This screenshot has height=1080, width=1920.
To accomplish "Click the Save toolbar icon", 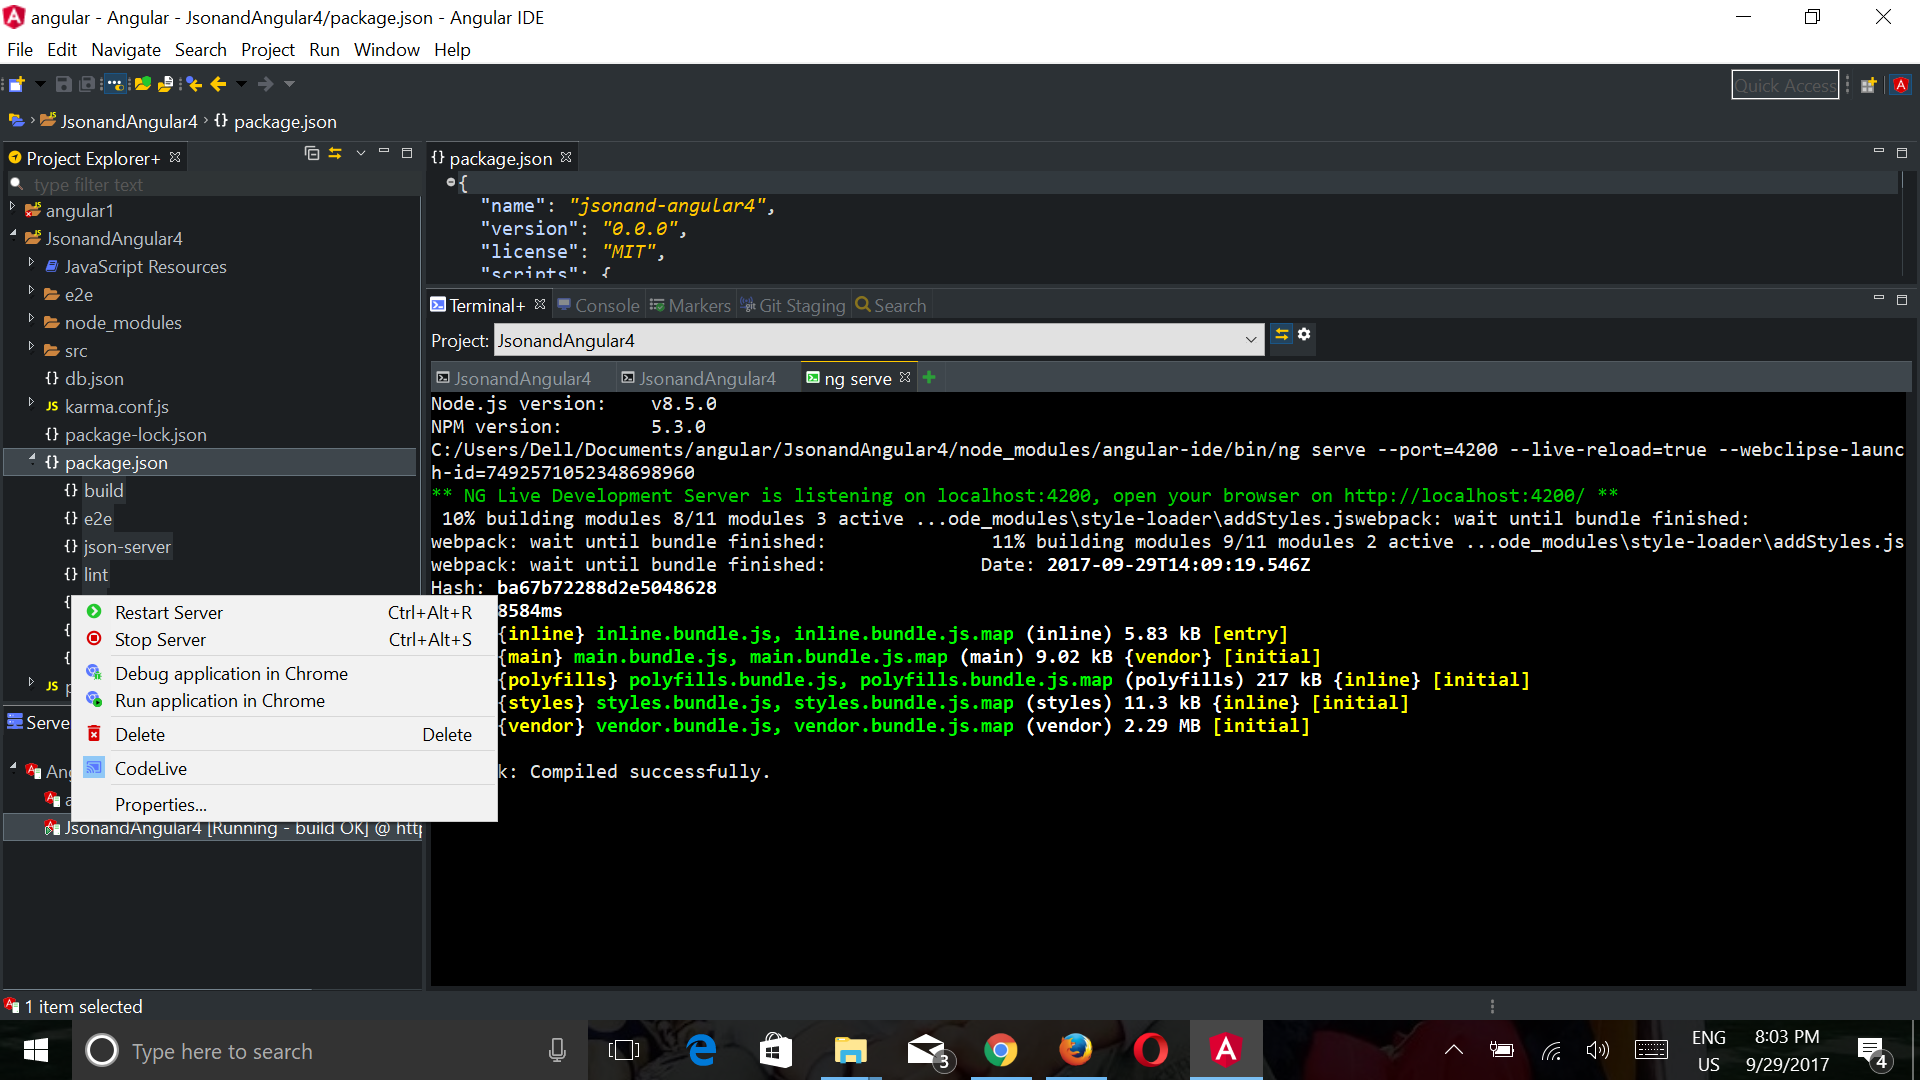I will coord(63,84).
